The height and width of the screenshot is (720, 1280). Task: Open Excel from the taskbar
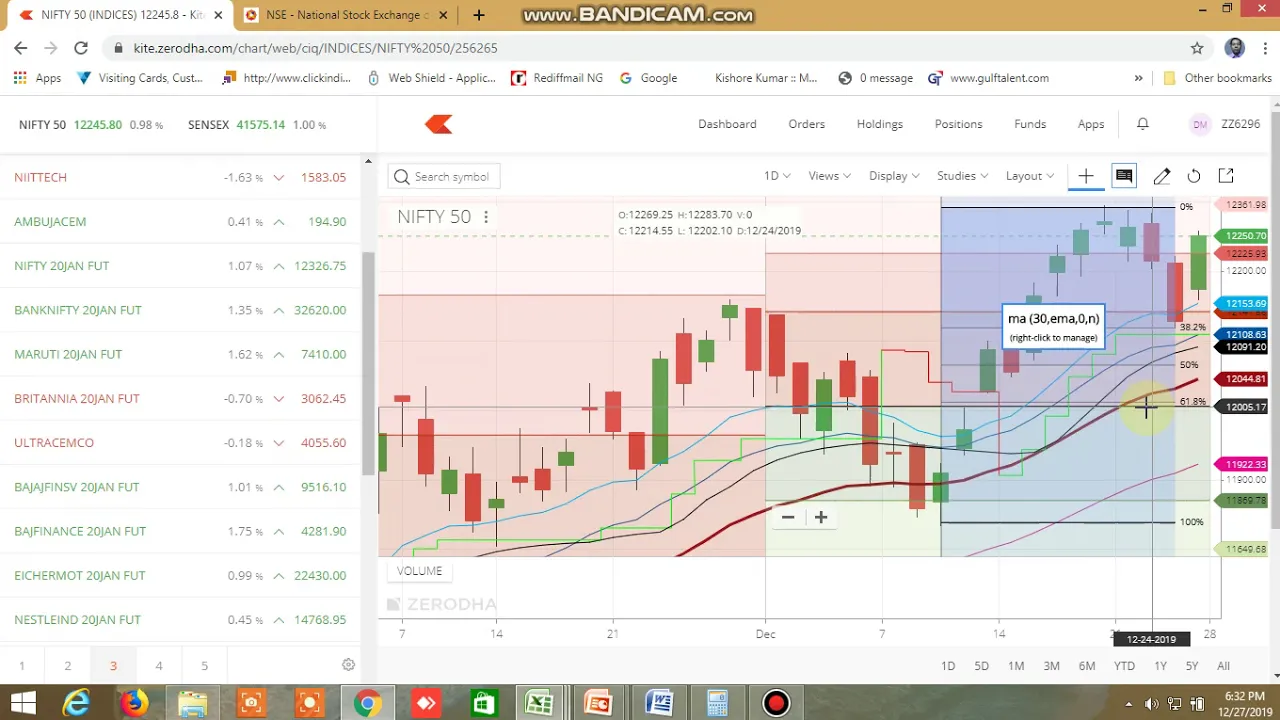click(x=540, y=703)
